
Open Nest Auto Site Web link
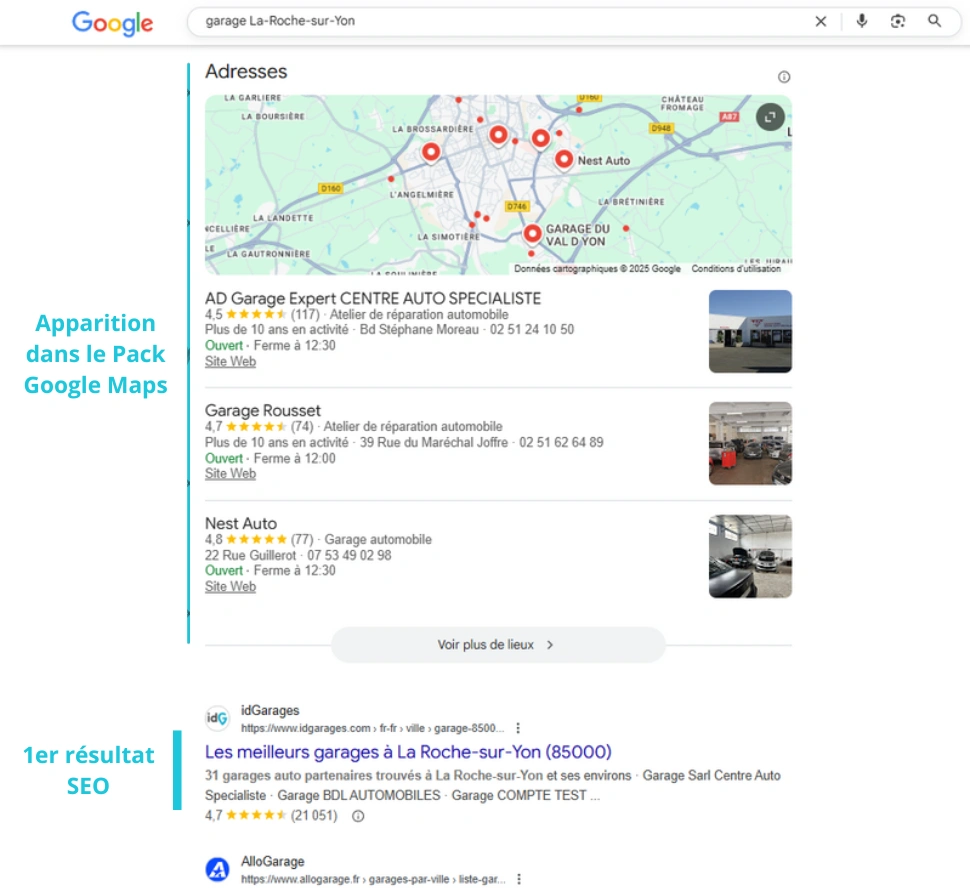230,587
